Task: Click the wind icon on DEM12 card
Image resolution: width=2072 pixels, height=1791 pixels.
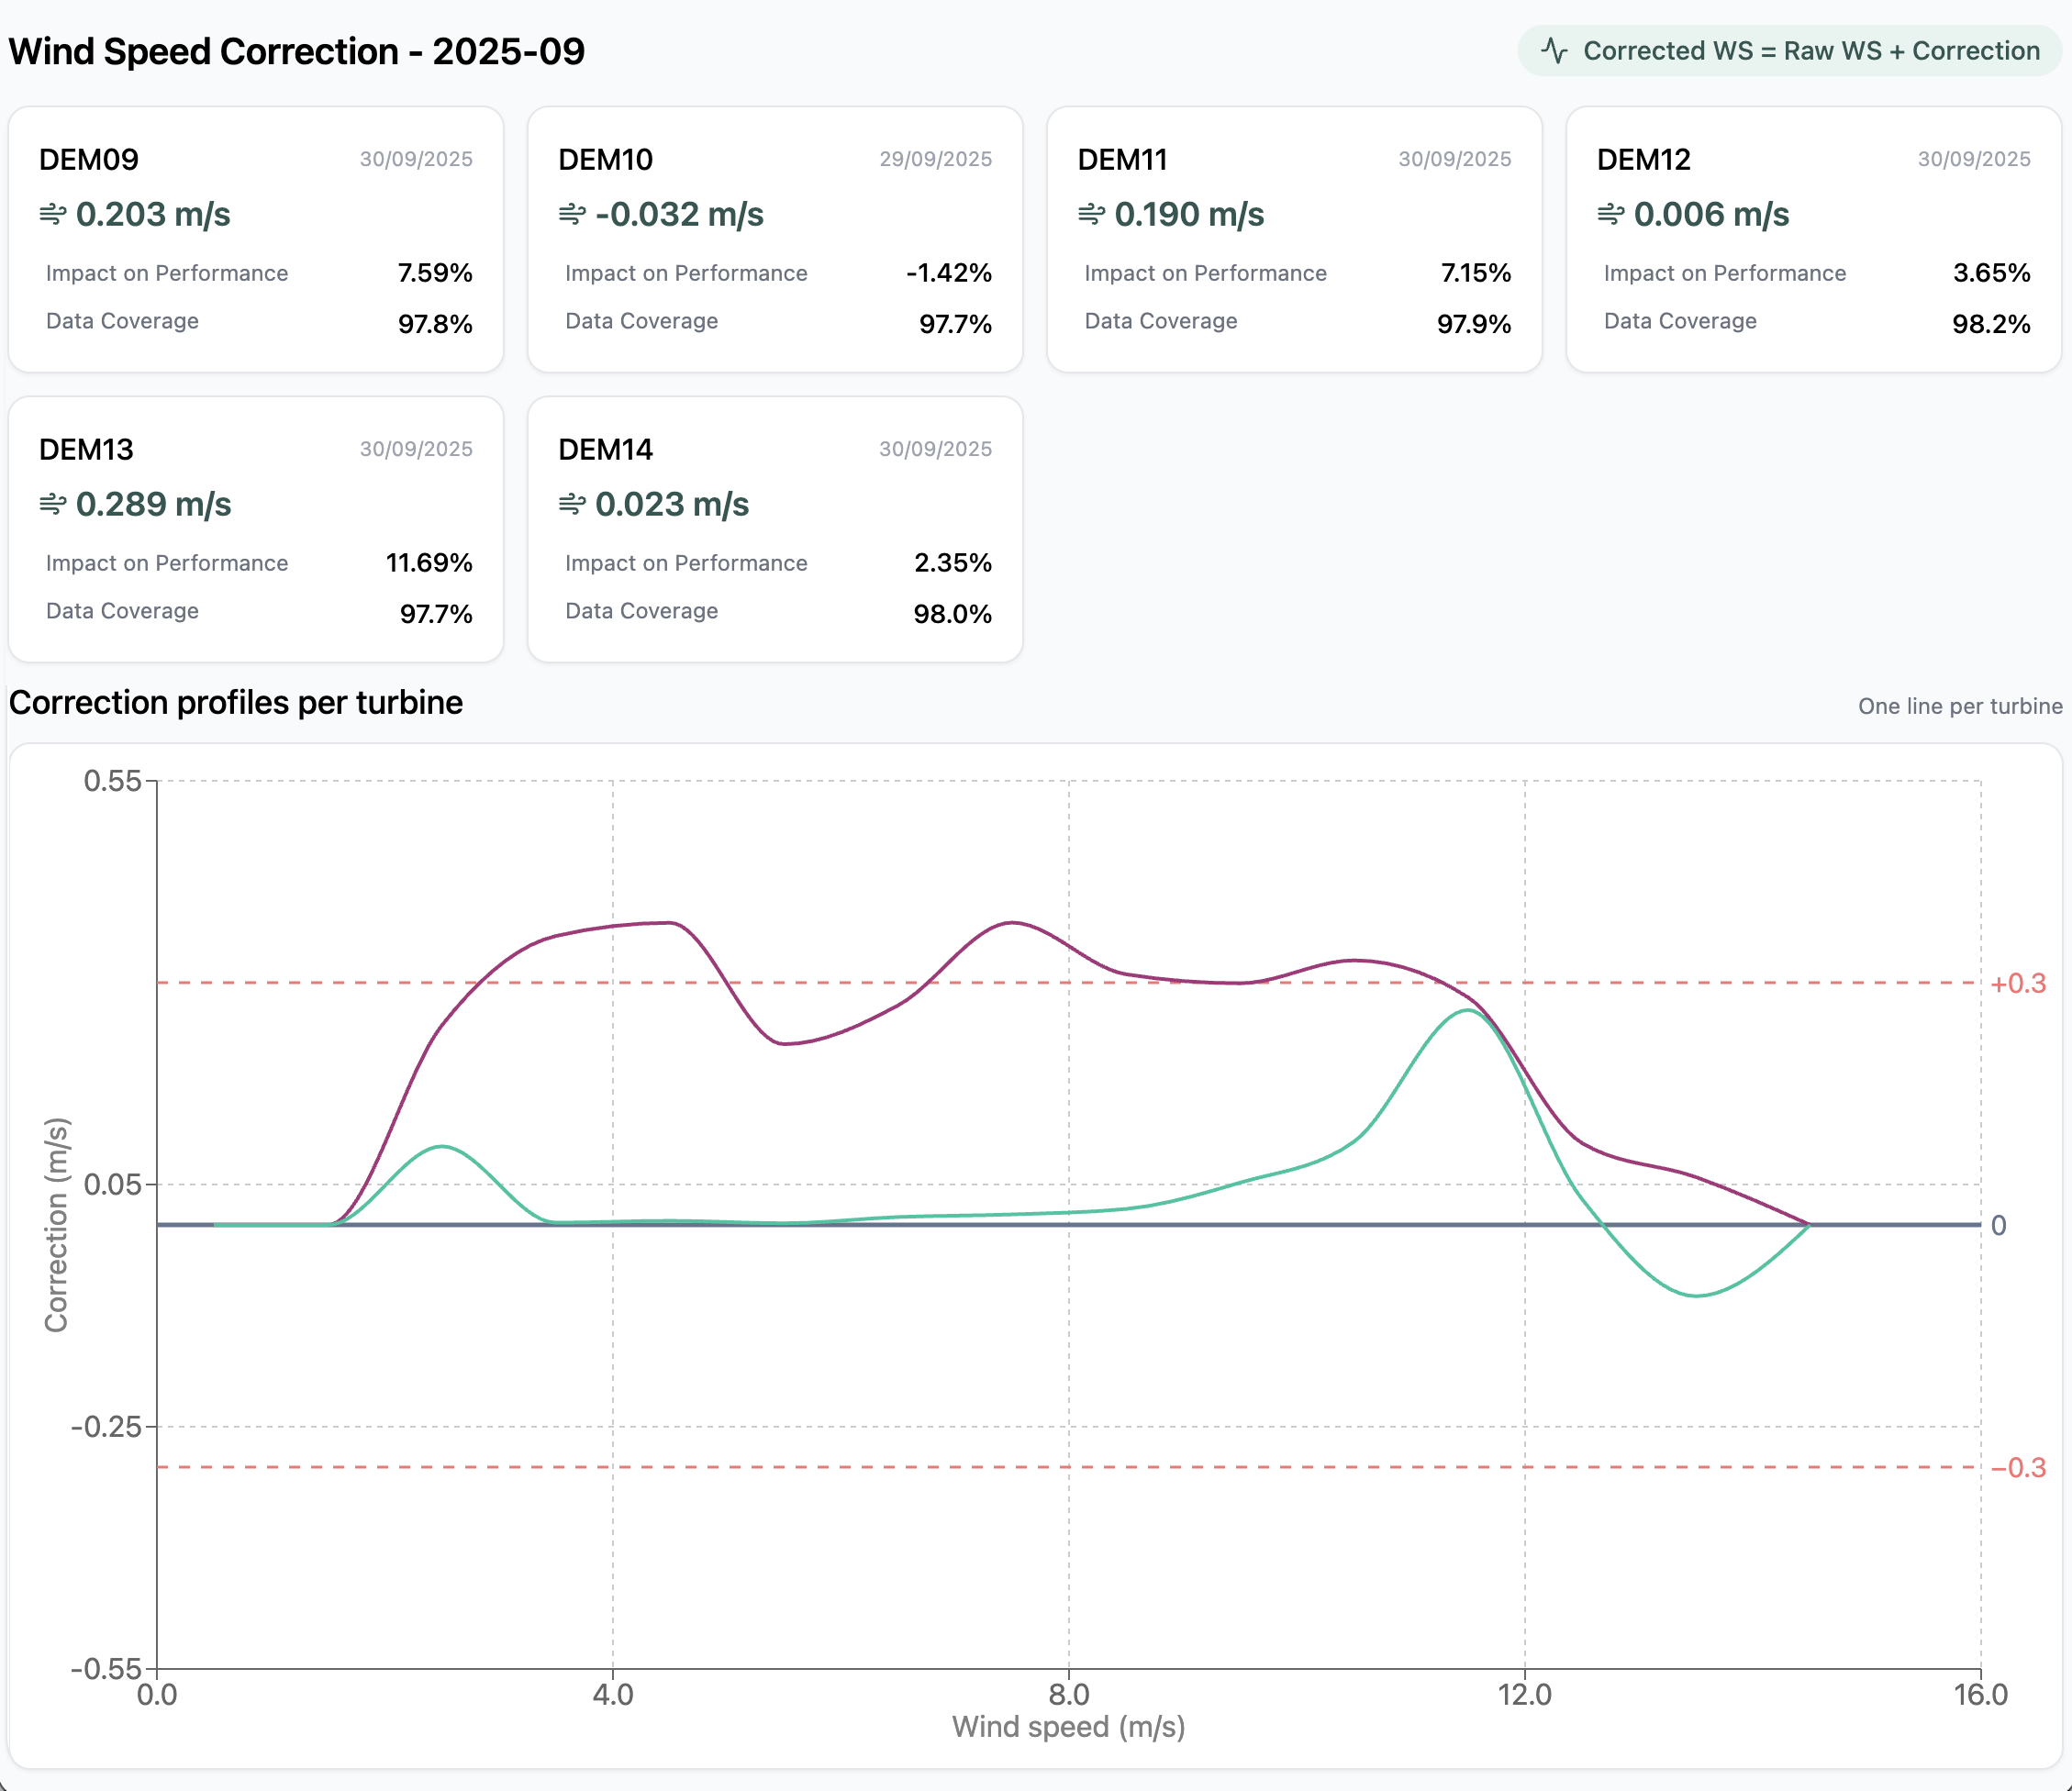Action: pyautogui.click(x=1610, y=214)
